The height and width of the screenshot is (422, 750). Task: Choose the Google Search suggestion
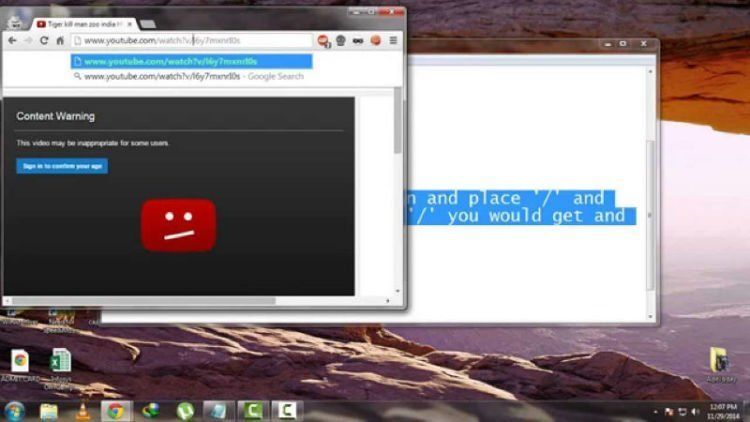pos(192,76)
